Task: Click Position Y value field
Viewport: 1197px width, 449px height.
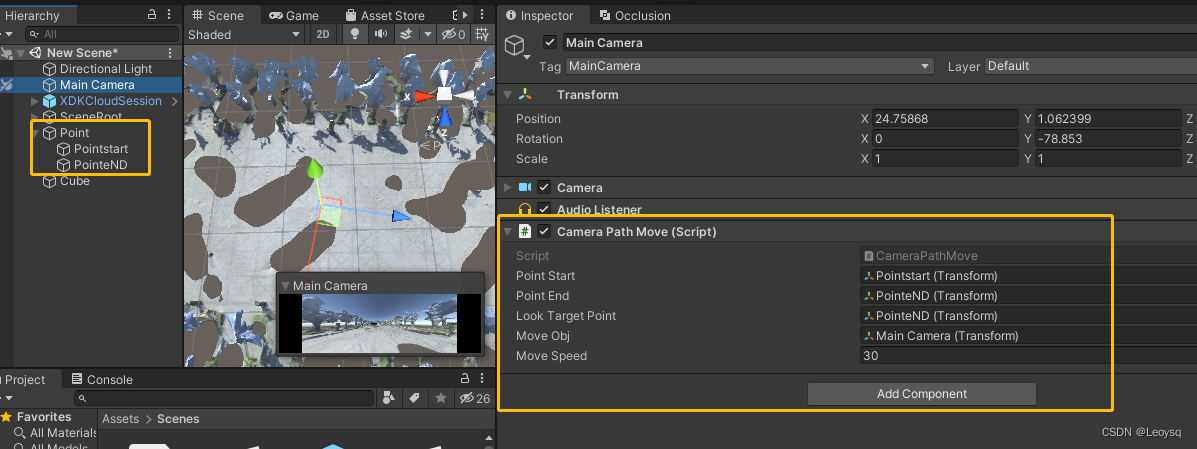Action: point(1108,119)
